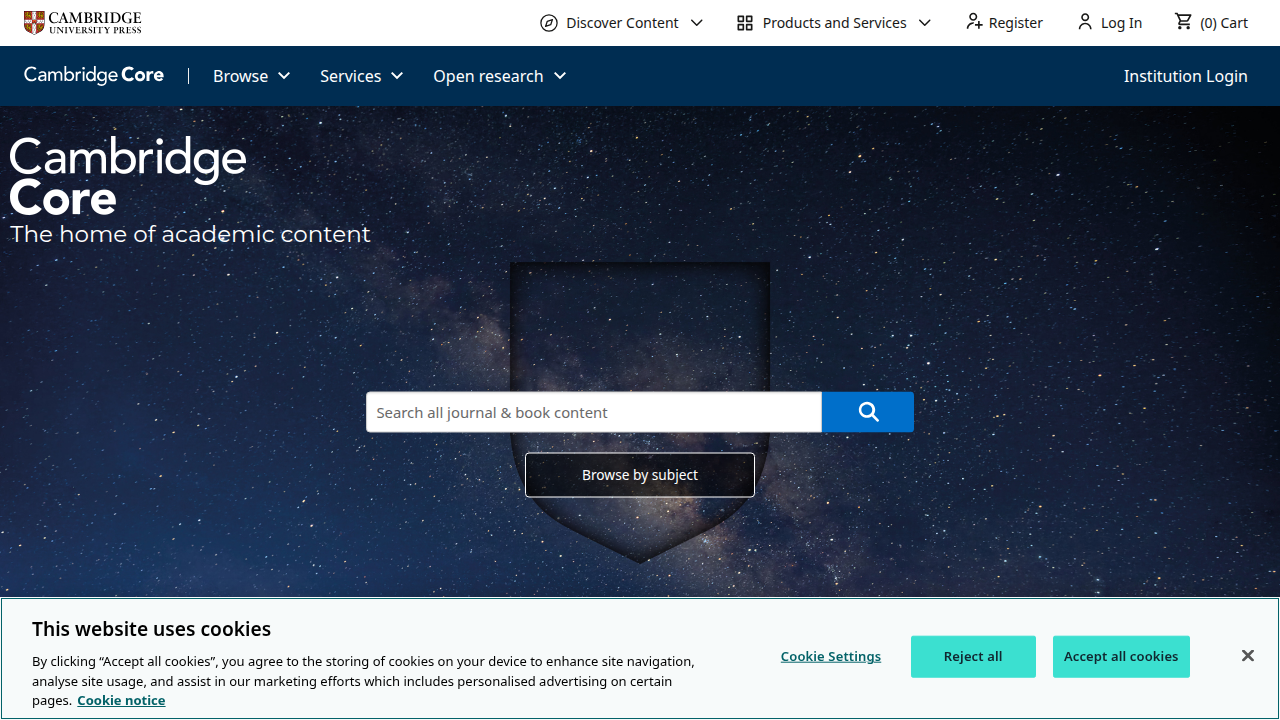Click the 'The home of academic content' tagline
Viewport: 1280px width, 720px height.
click(x=190, y=234)
